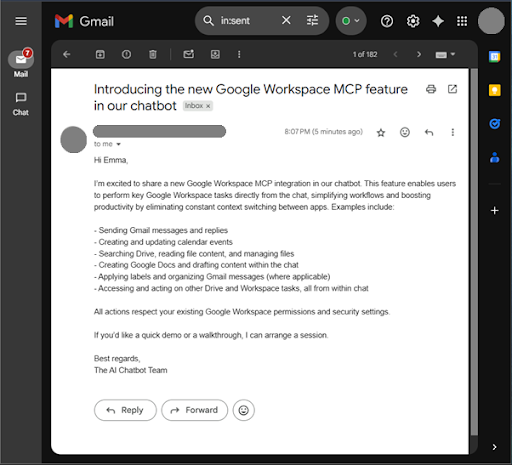This screenshot has width=512, height=465.
Task: Go to the newer message arrow
Action: tap(395, 54)
